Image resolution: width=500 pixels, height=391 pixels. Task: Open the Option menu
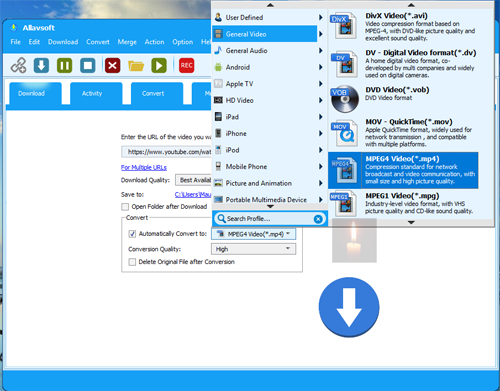click(183, 42)
